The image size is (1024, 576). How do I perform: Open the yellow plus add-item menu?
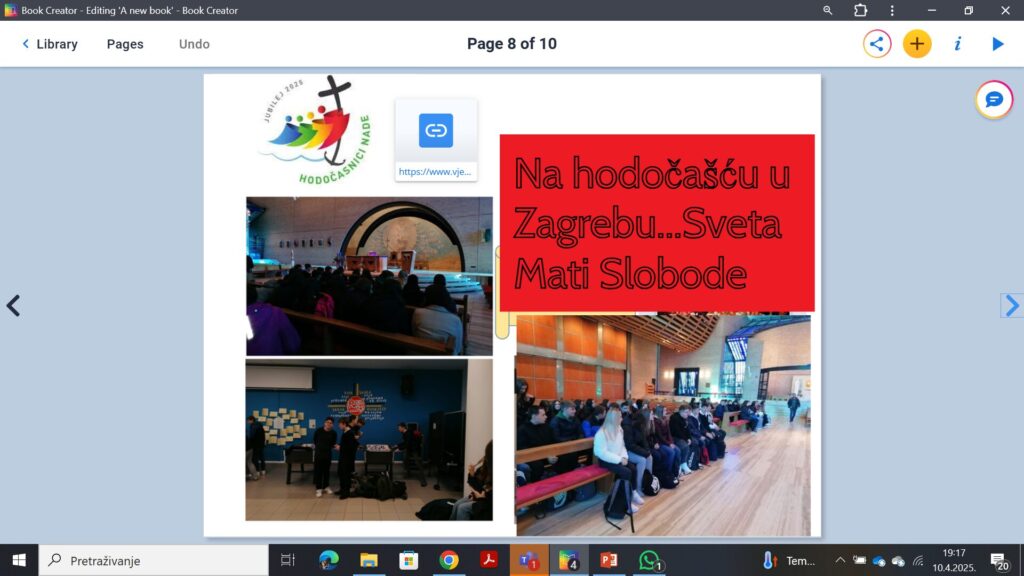(917, 44)
